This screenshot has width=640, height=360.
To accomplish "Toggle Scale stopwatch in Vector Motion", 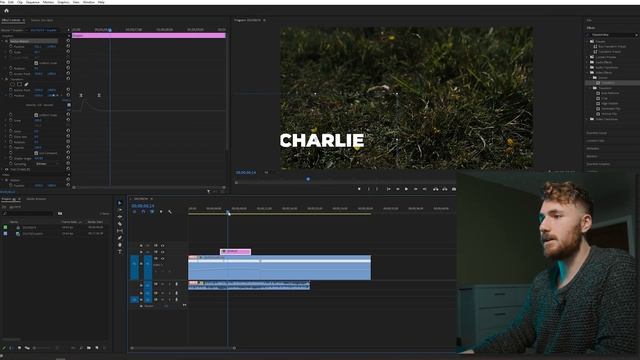I will (x=11, y=52).
